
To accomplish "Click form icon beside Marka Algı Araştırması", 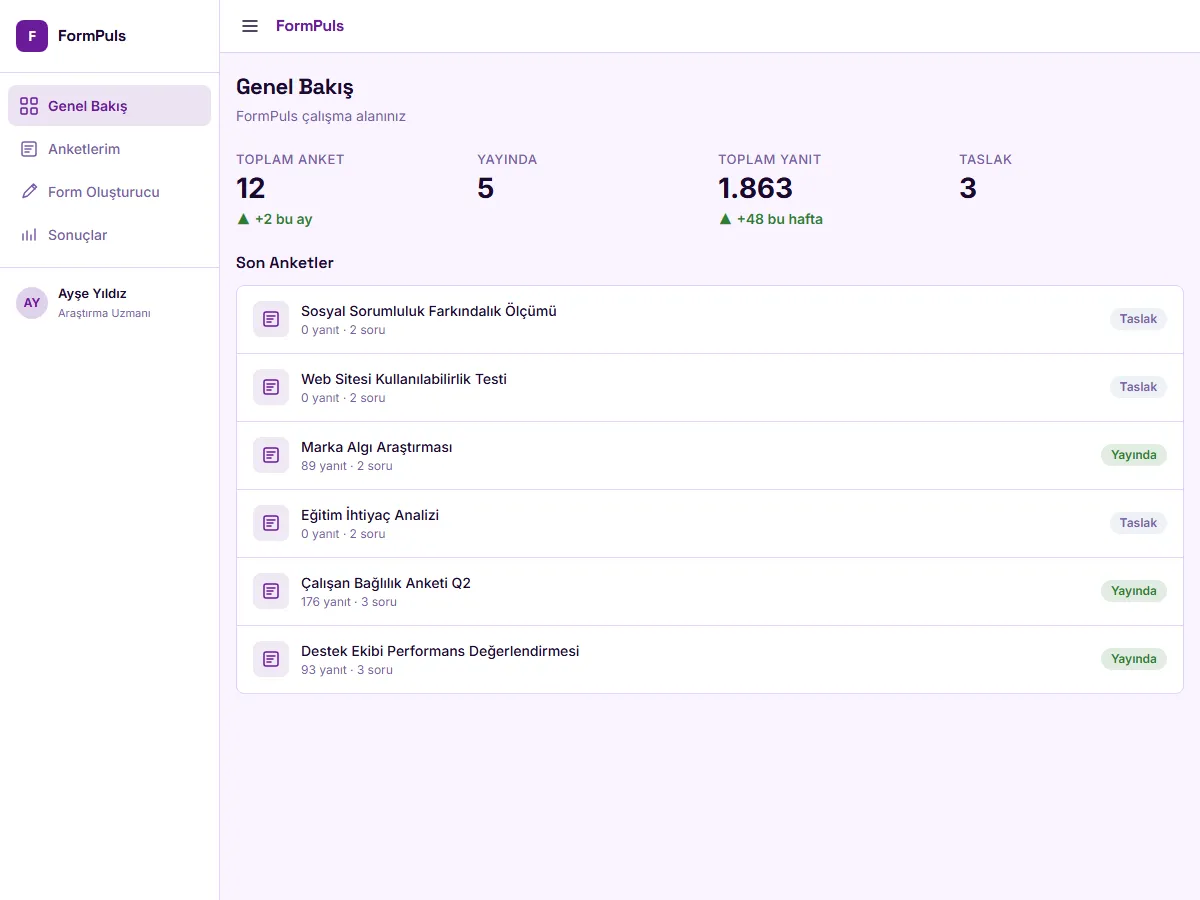I will coord(271,455).
